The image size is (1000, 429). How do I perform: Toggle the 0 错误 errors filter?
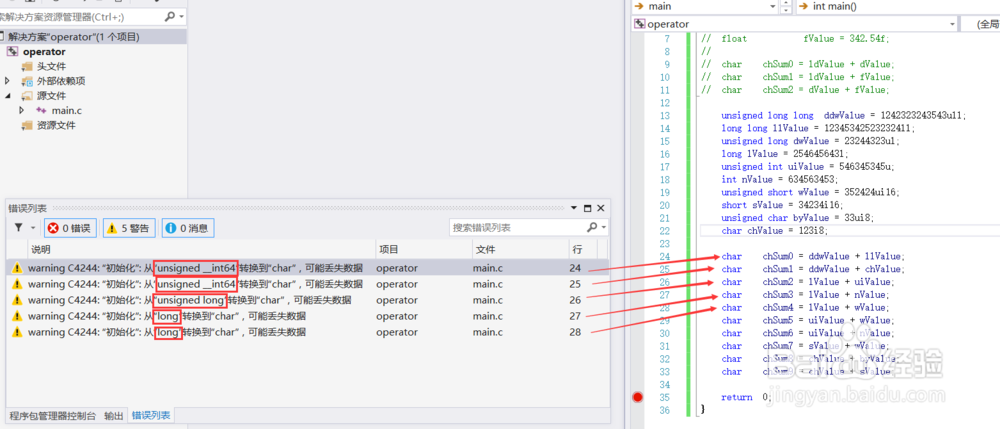70,228
